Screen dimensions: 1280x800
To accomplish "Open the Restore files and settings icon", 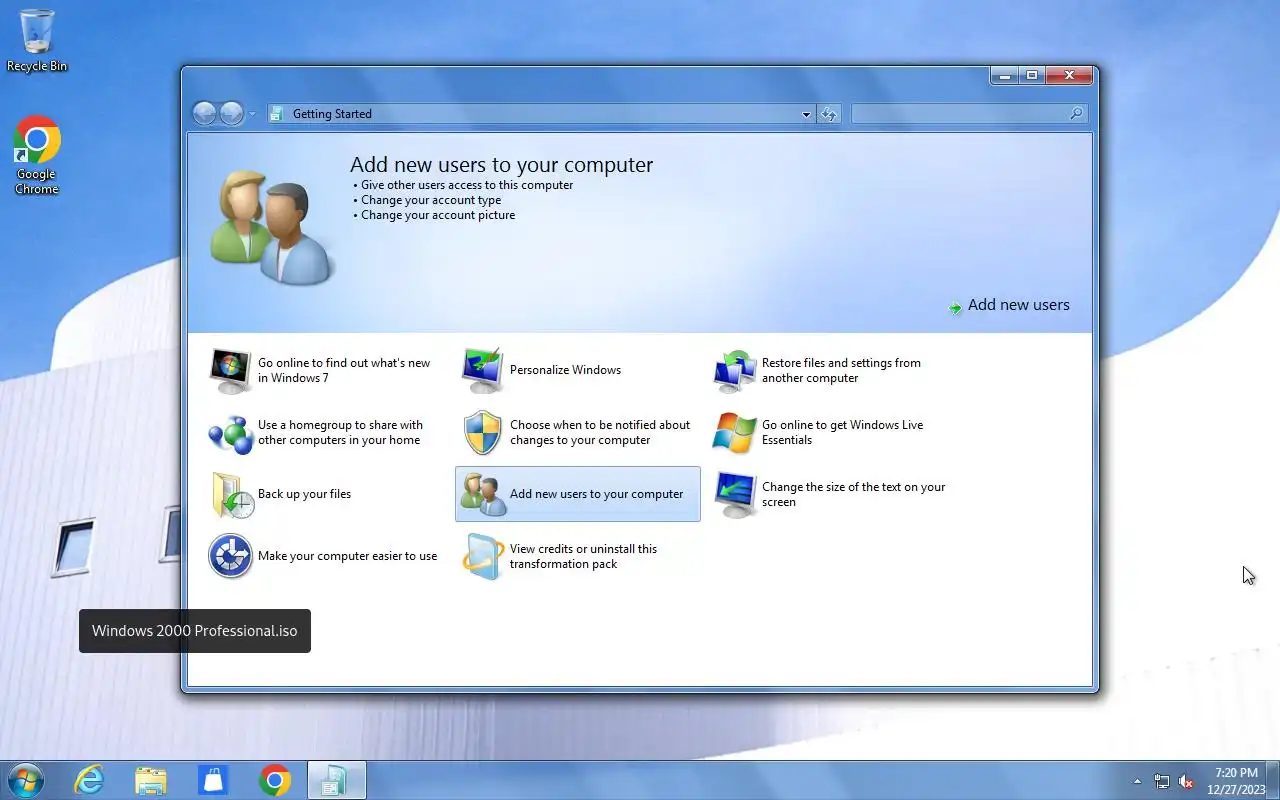I will pos(735,371).
